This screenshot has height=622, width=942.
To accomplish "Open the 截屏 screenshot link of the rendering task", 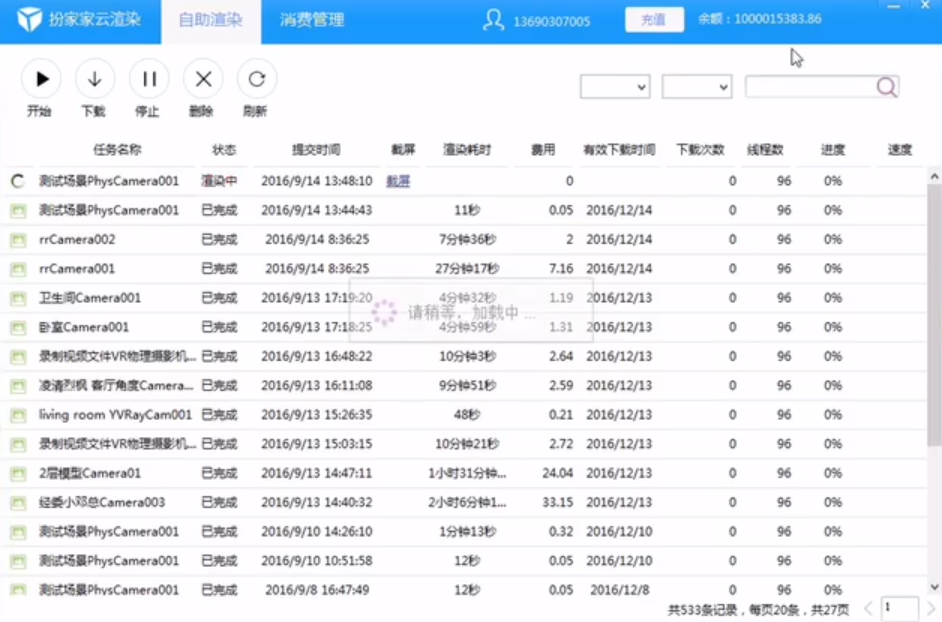I will (x=398, y=182).
